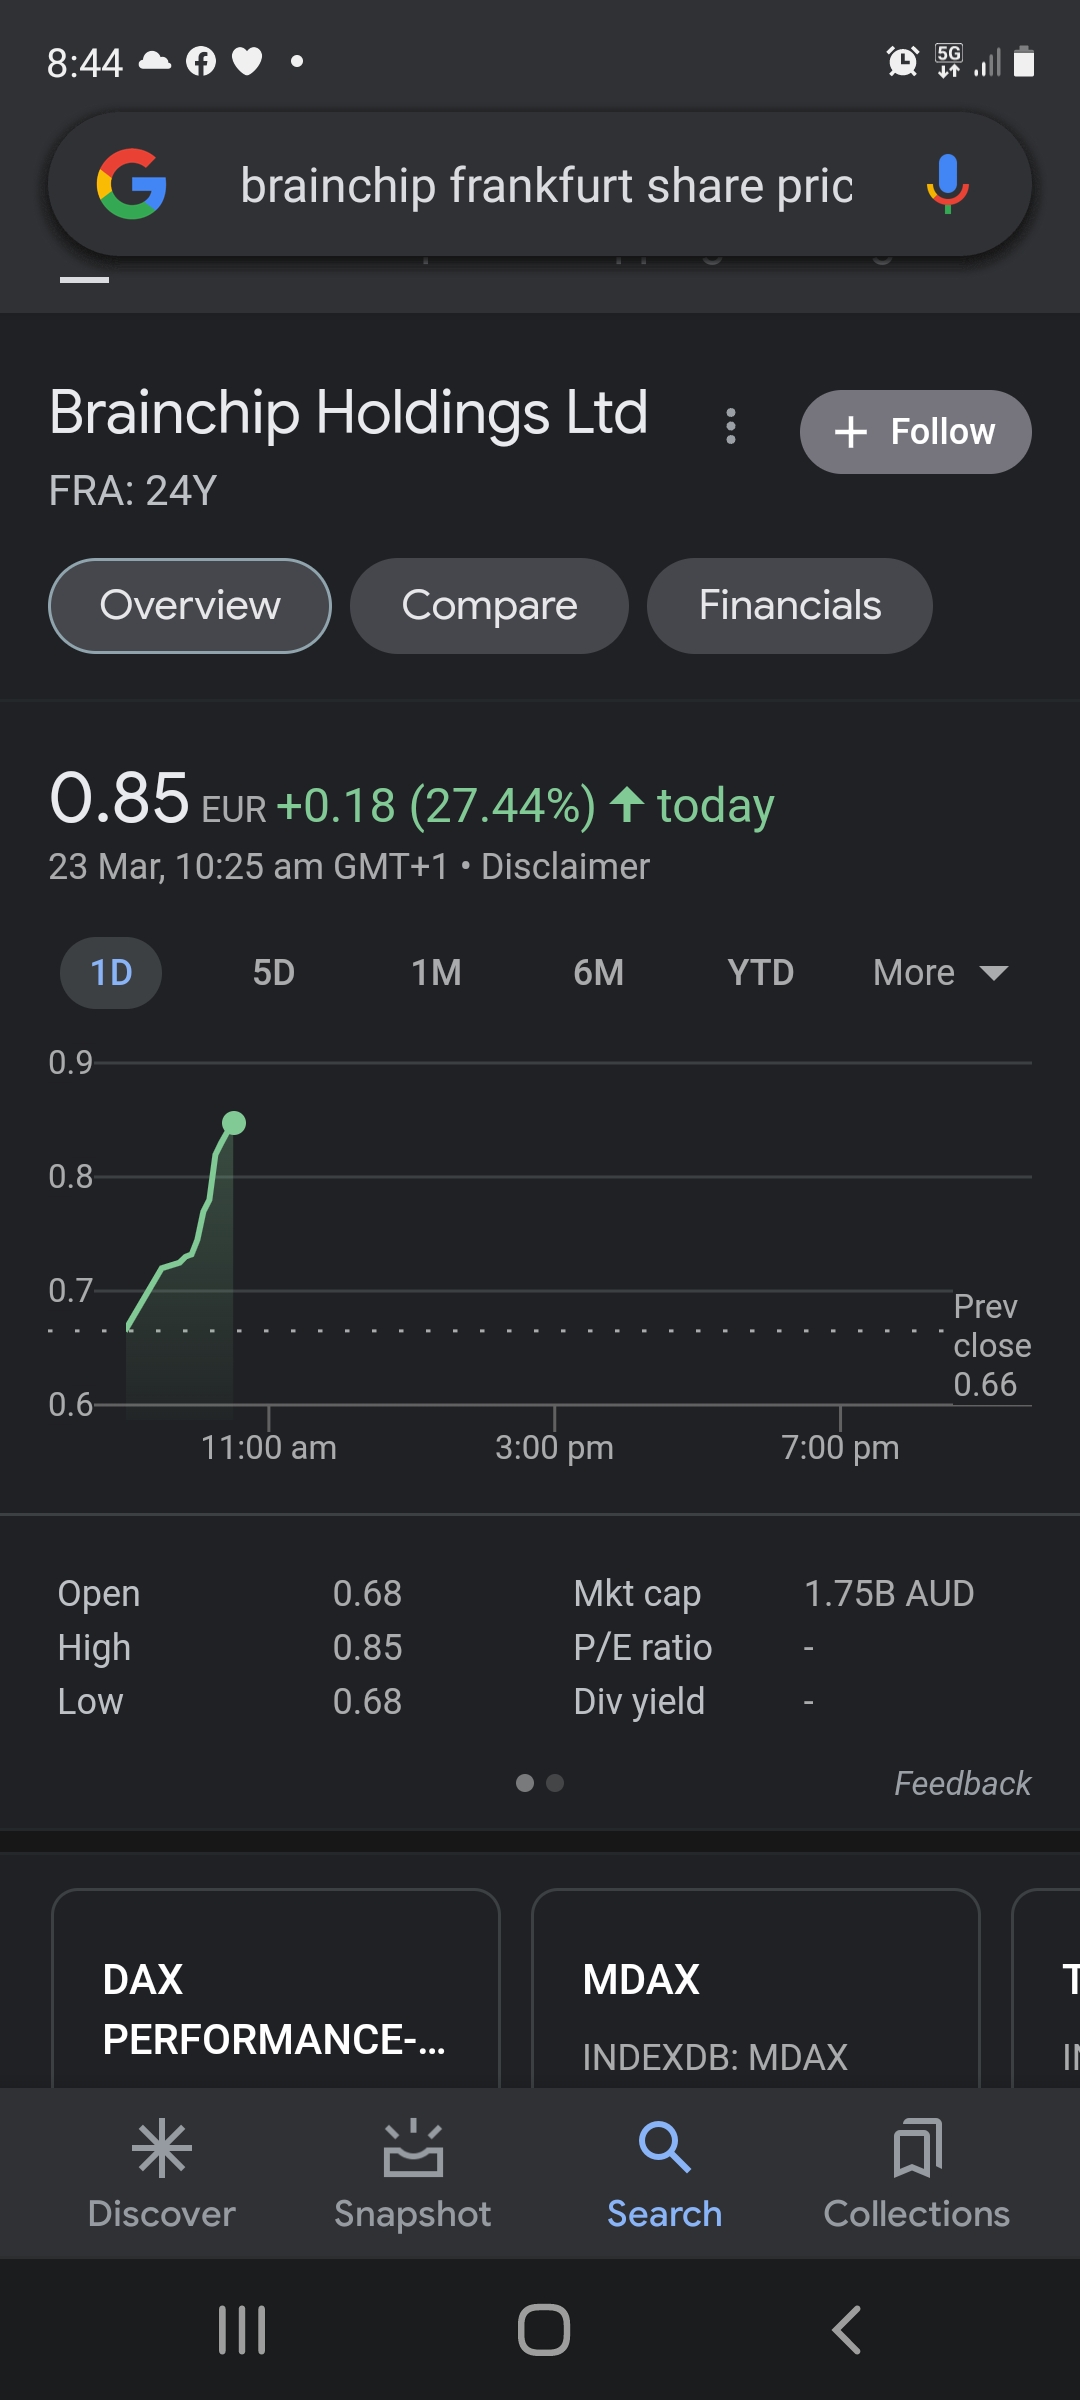Viewport: 1080px width, 2400px height.
Task: Tap the Brainchip Holdings Ltd title
Action: (x=349, y=413)
